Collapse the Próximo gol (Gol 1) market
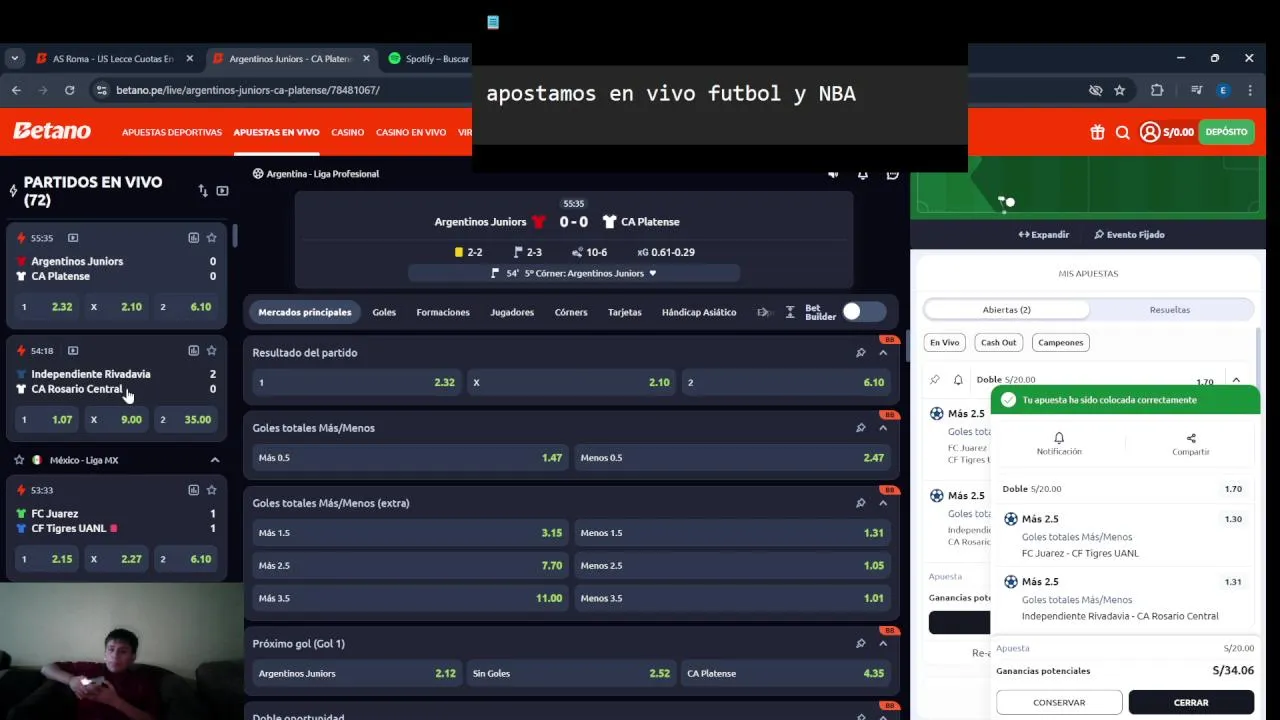This screenshot has width=1280, height=720. (883, 644)
